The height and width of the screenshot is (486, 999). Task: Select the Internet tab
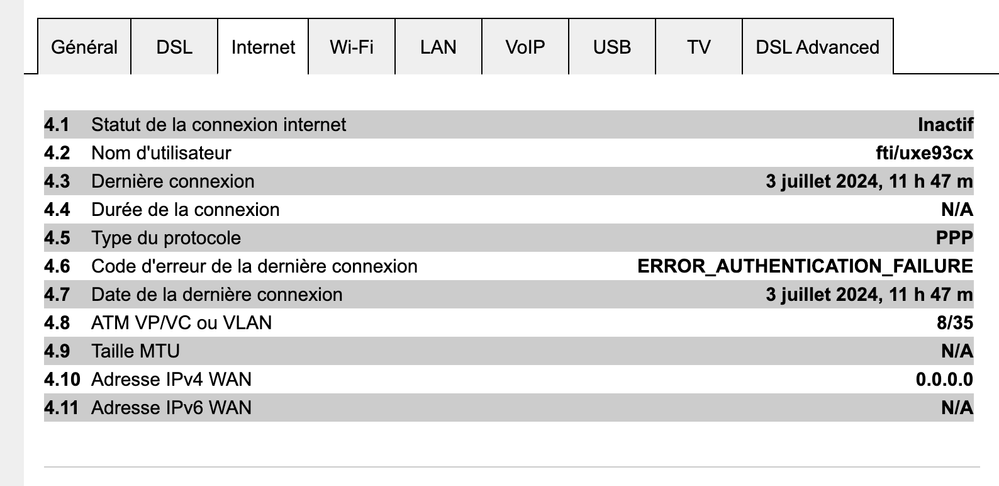[263, 47]
